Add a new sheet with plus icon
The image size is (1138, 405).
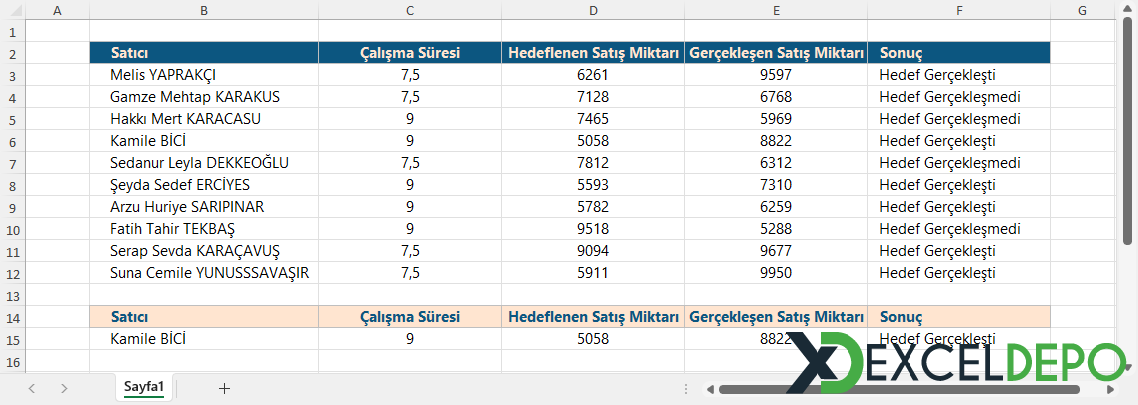point(224,388)
